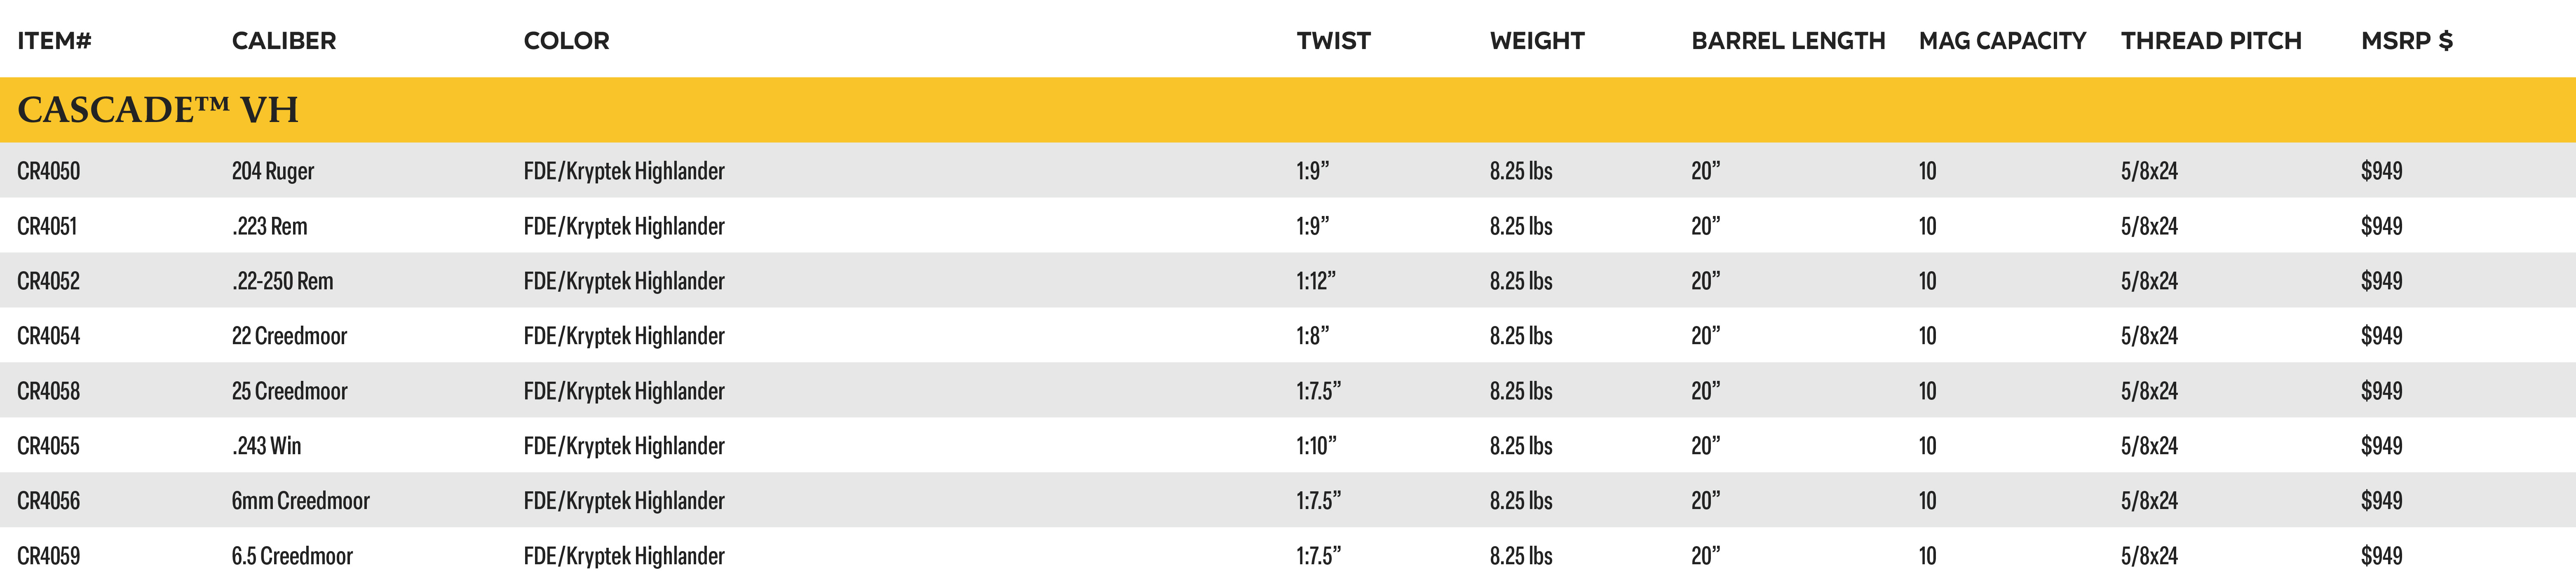Click the COLOR column header
This screenshot has height=582, width=2576.
pyautogui.click(x=566, y=41)
